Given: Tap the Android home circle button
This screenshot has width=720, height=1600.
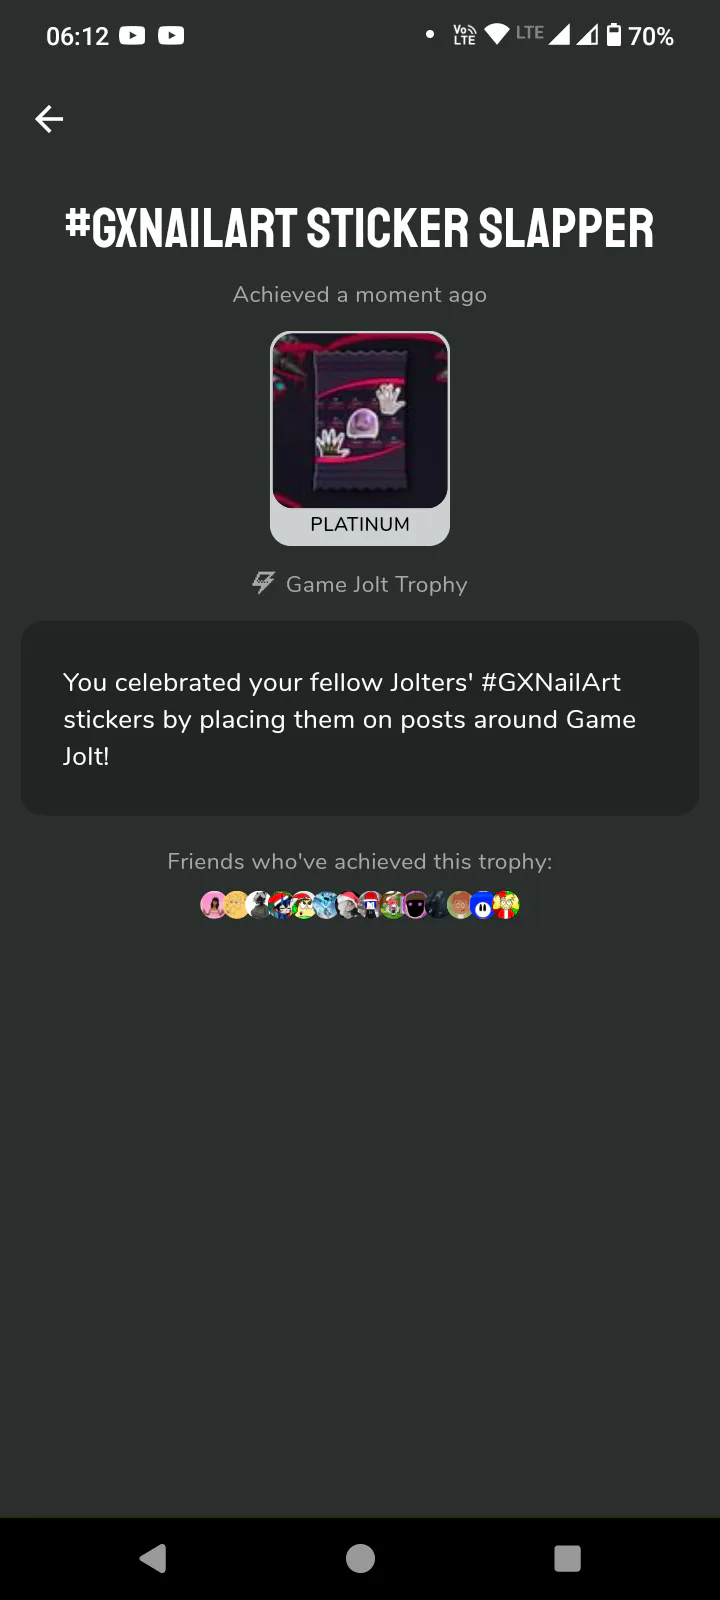Looking at the screenshot, I should (360, 1558).
